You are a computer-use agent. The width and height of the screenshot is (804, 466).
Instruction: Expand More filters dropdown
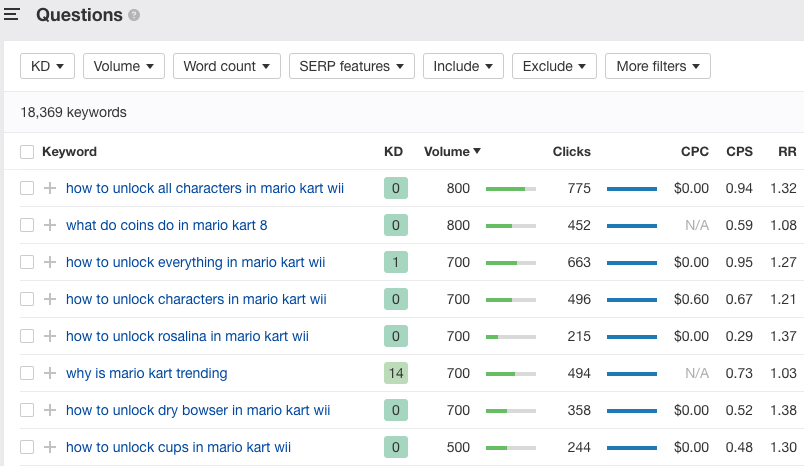coord(658,66)
